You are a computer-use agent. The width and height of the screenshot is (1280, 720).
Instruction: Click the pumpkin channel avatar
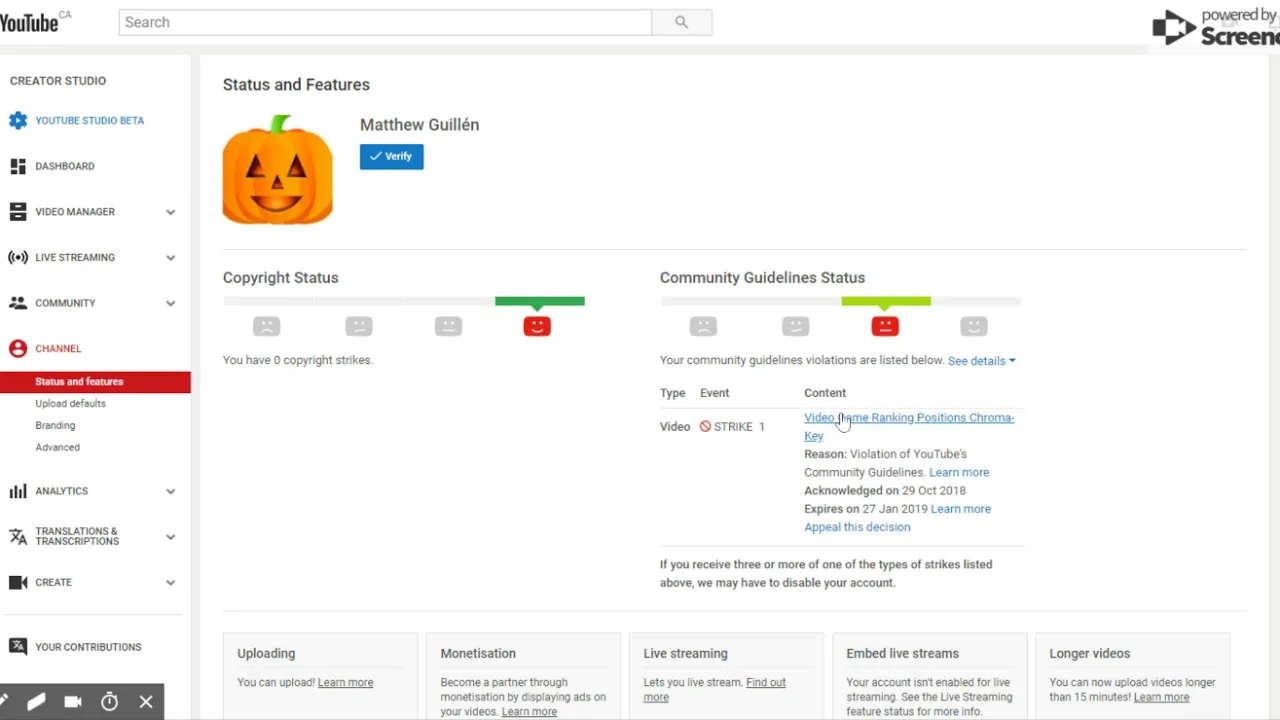point(277,169)
